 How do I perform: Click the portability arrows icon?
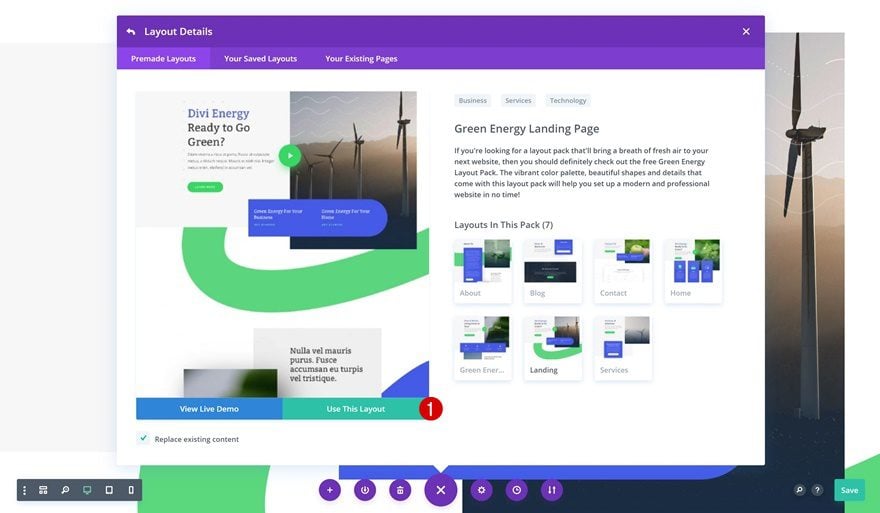(552, 490)
